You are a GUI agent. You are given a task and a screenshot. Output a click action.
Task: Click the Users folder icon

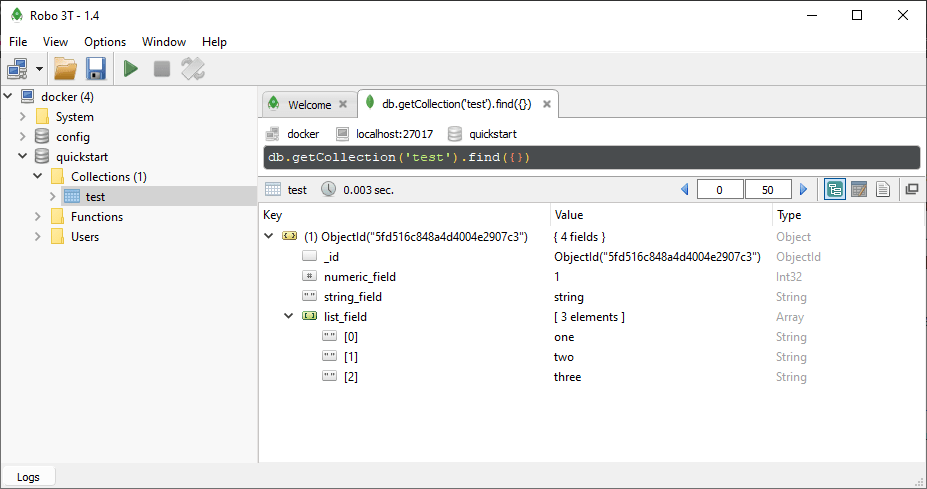(x=57, y=237)
